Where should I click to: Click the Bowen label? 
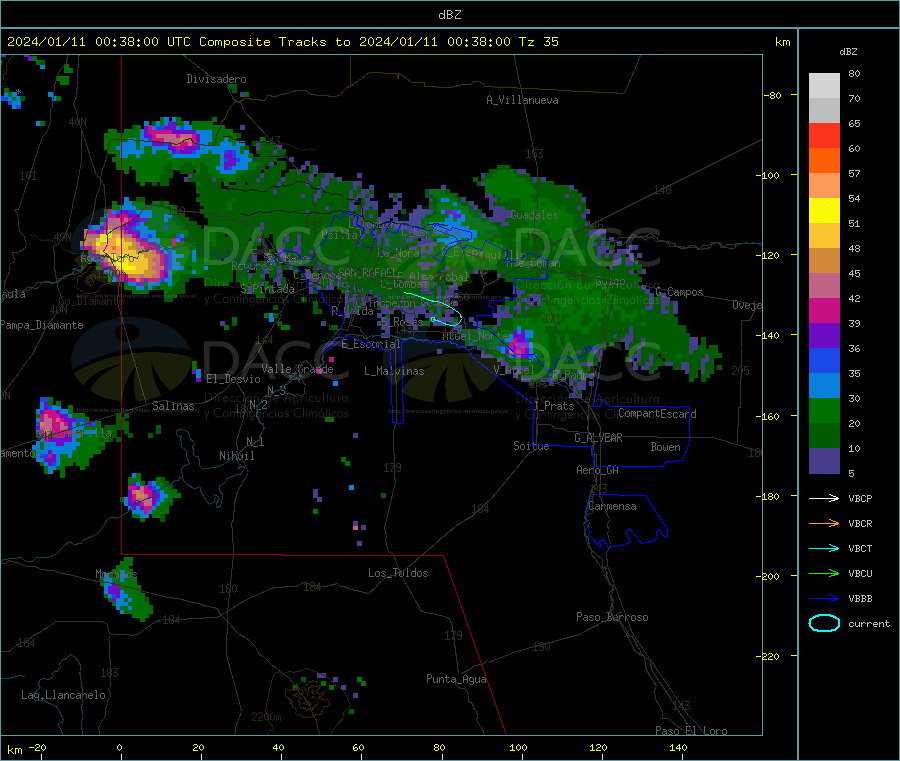665,447
